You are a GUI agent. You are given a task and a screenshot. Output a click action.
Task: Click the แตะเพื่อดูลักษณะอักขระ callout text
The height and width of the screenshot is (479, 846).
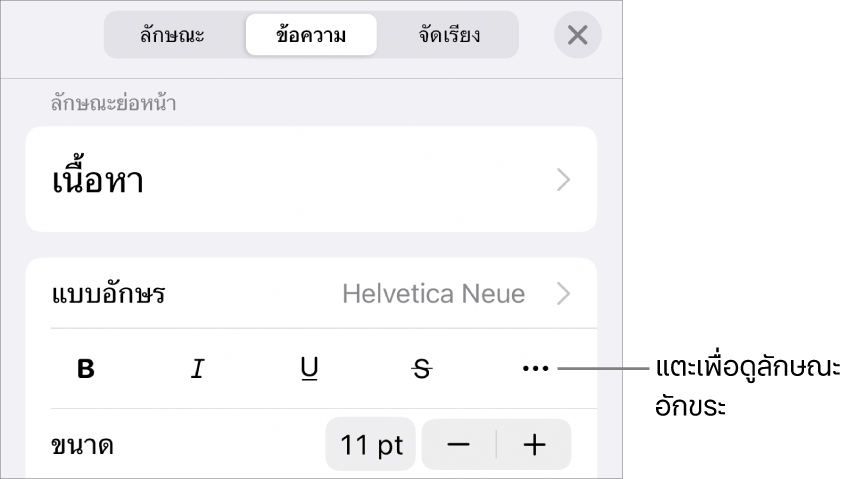tap(748, 387)
